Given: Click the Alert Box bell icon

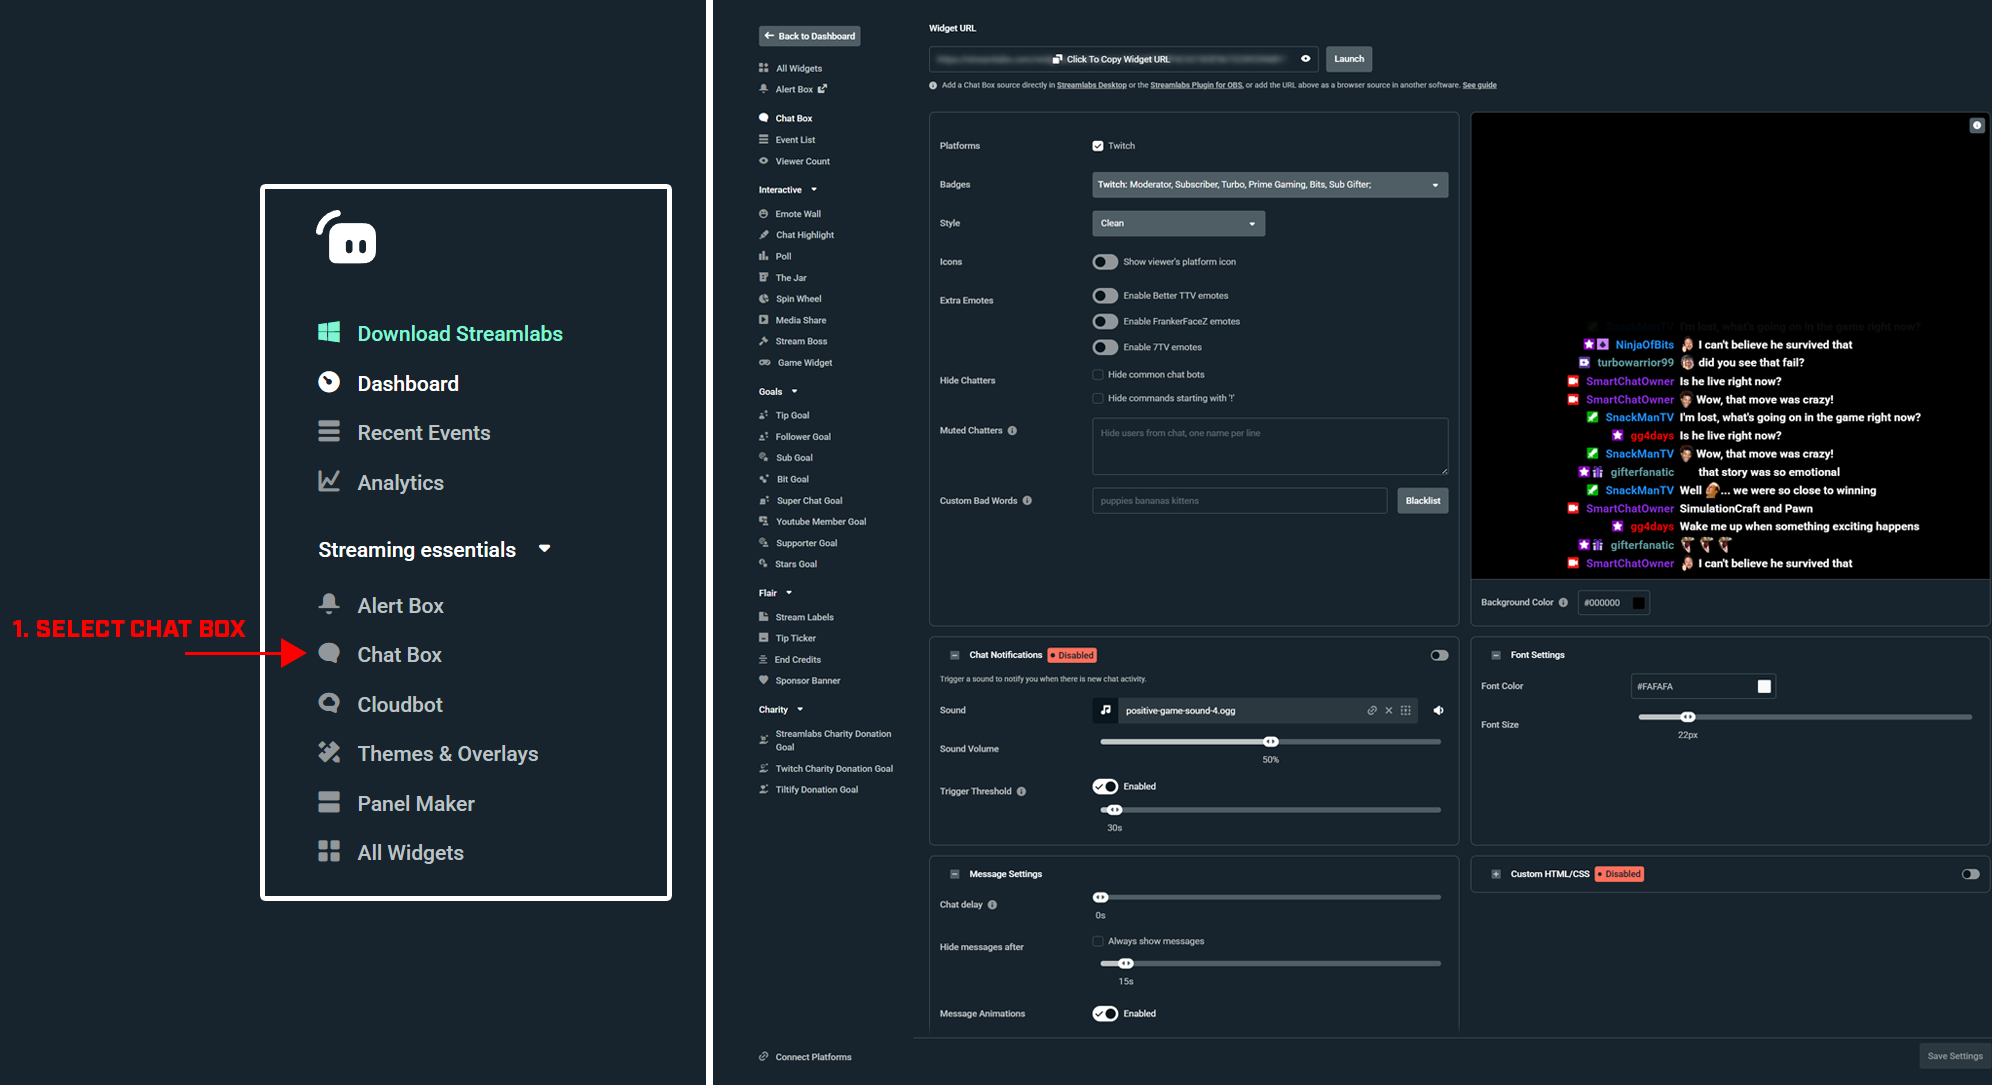Looking at the screenshot, I should pos(329,604).
